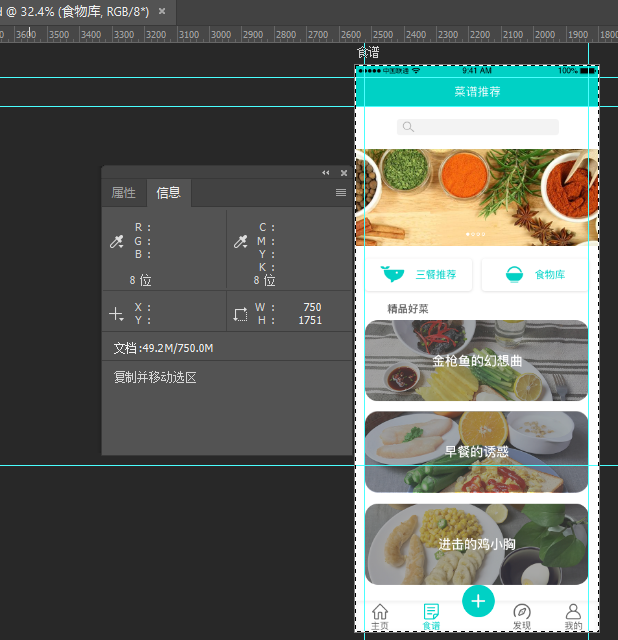Click the search field in the mockup

pos(478,127)
